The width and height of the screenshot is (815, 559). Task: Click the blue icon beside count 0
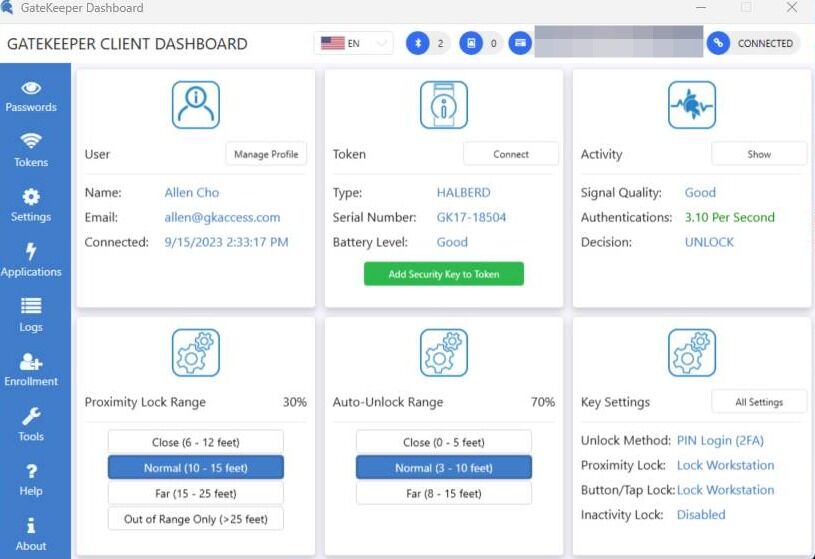point(471,43)
